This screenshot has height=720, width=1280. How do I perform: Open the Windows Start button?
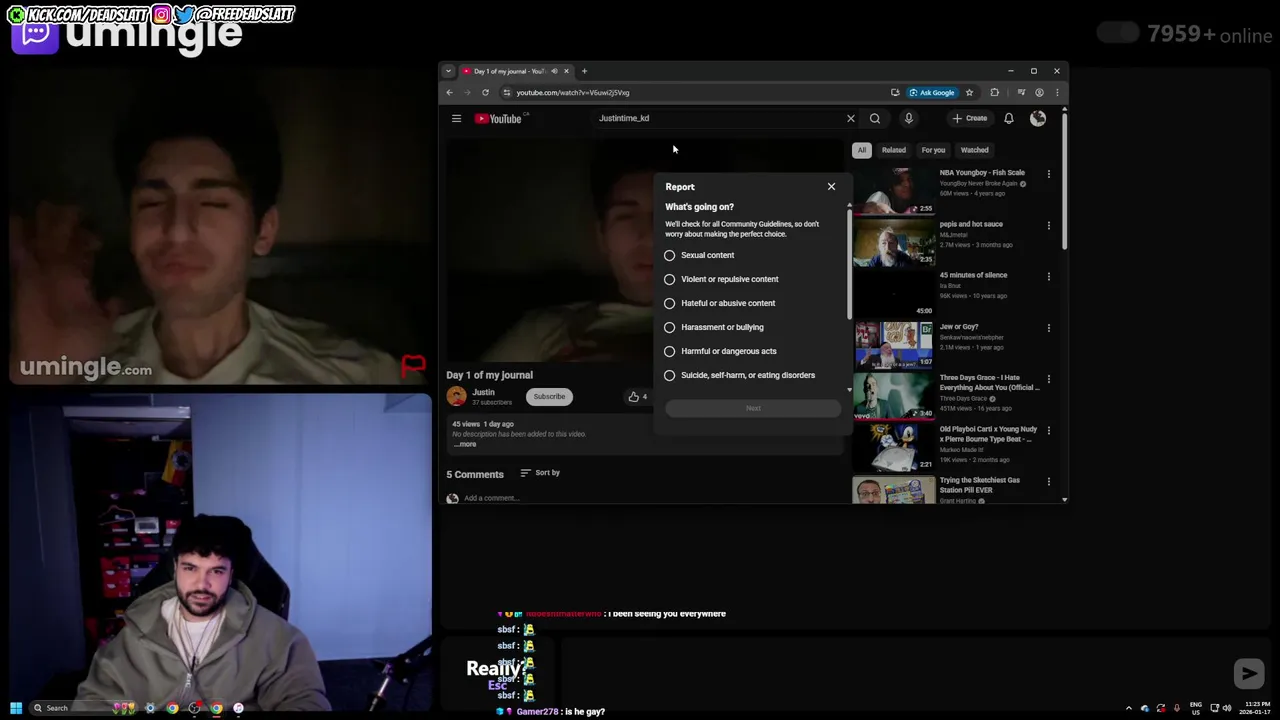point(16,708)
